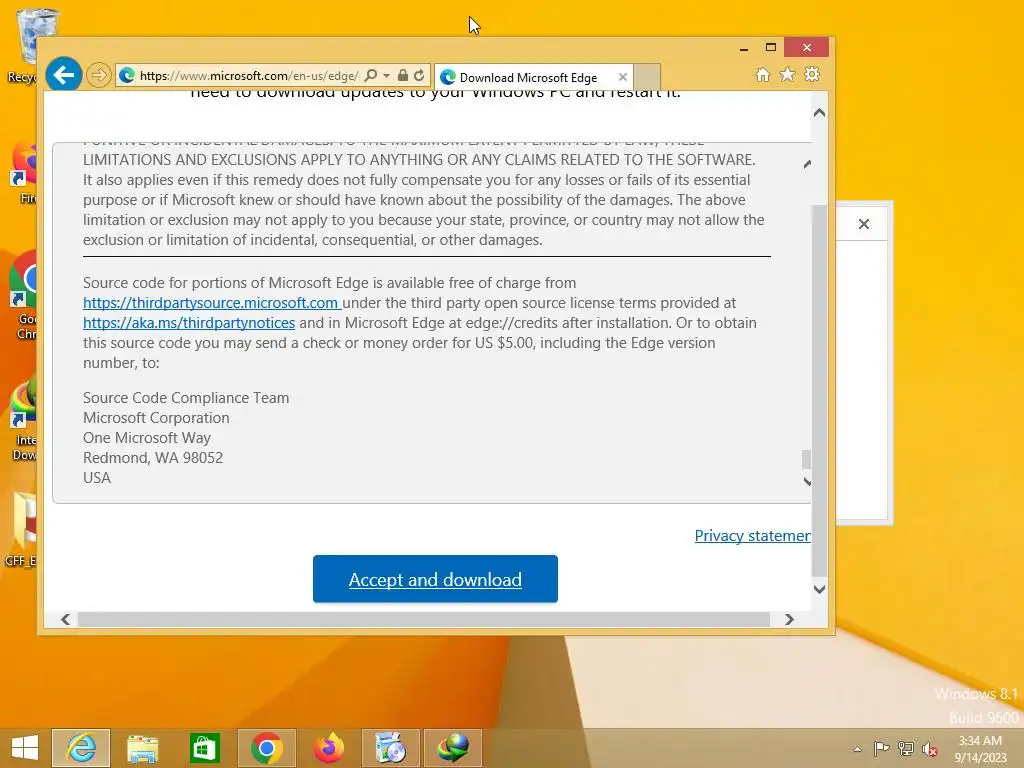Close the Download Microsoft Edge tab

[622, 77]
